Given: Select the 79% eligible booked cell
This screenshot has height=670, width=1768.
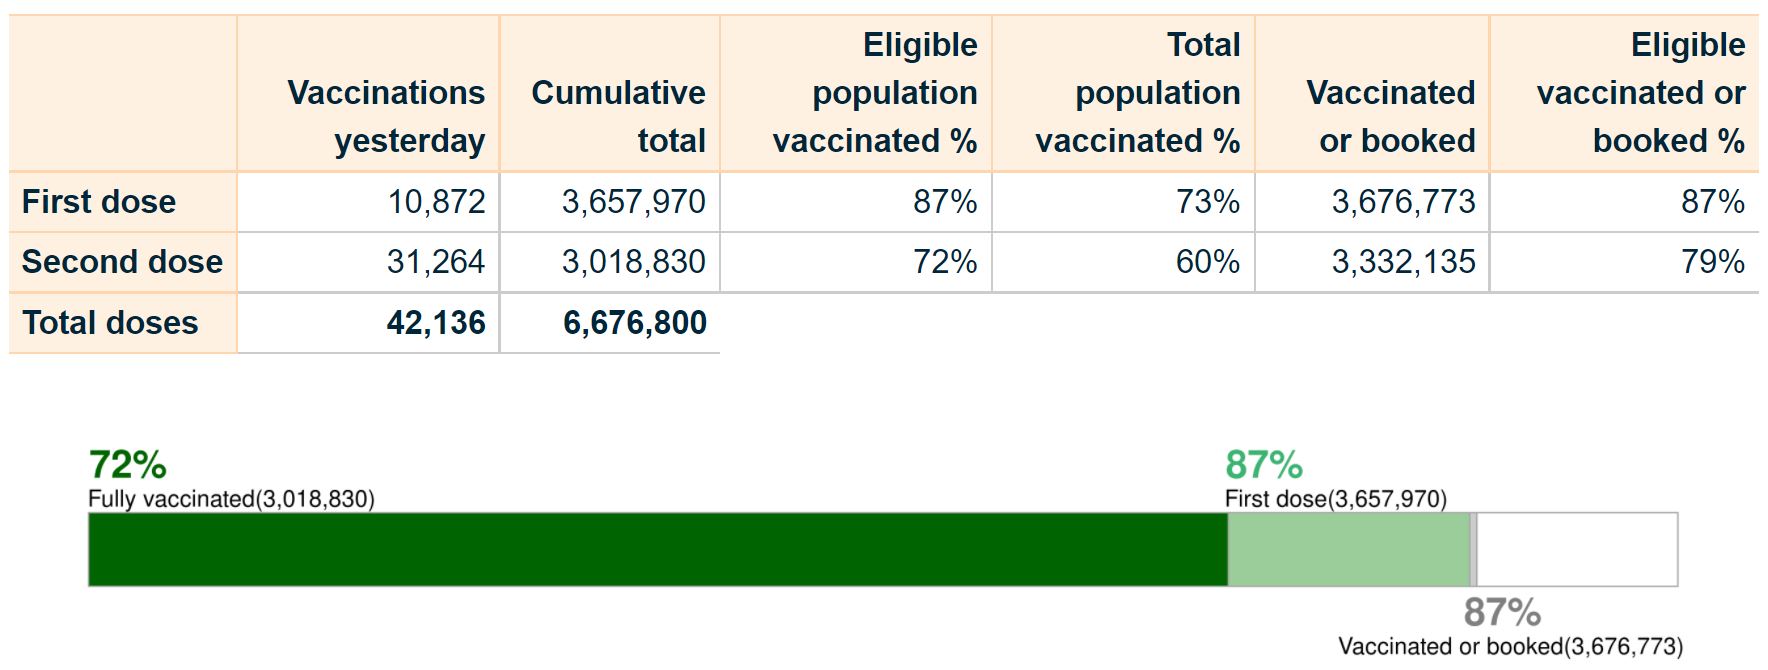Looking at the screenshot, I should pos(1712,262).
